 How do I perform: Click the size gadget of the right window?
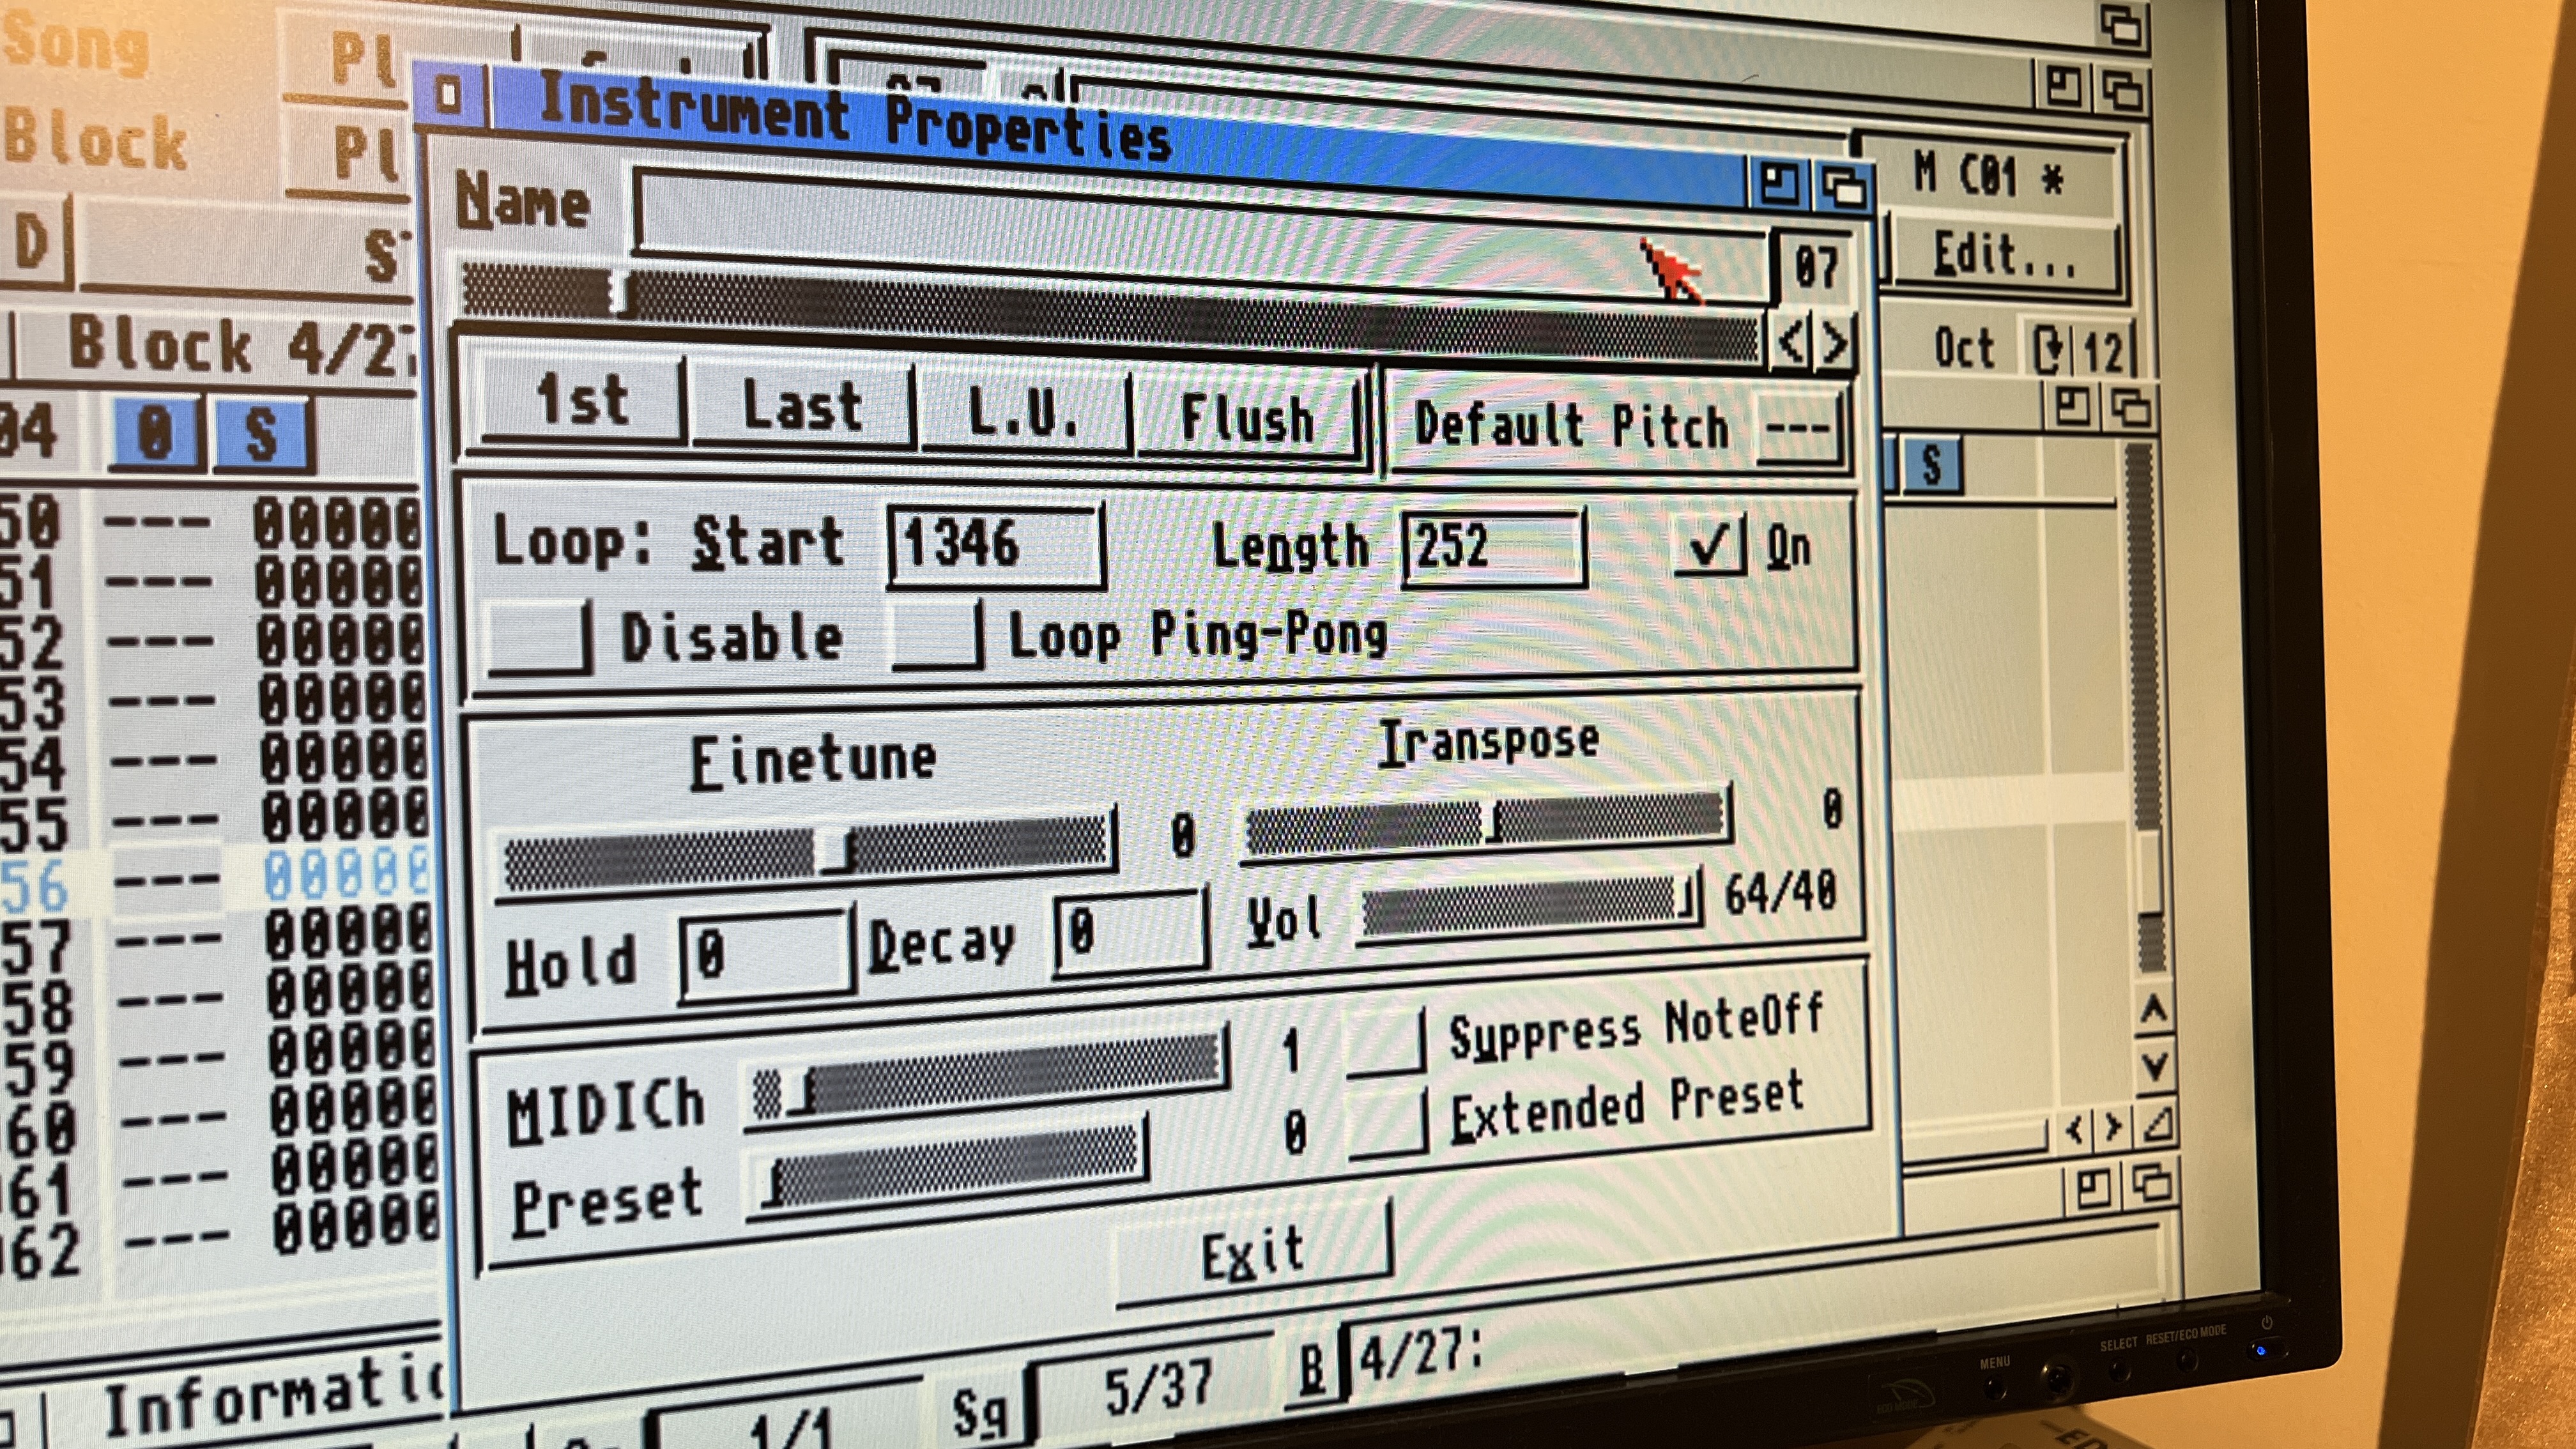coord(2158,1126)
